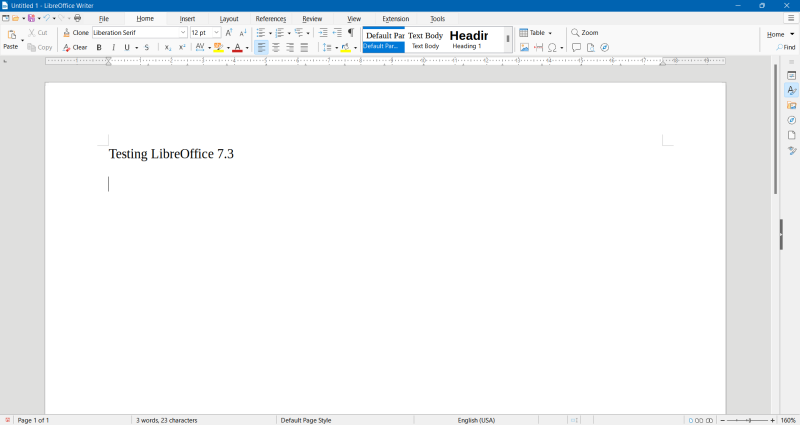The image size is (800, 425).
Task: Open the font name dropdown
Action: click(x=182, y=33)
